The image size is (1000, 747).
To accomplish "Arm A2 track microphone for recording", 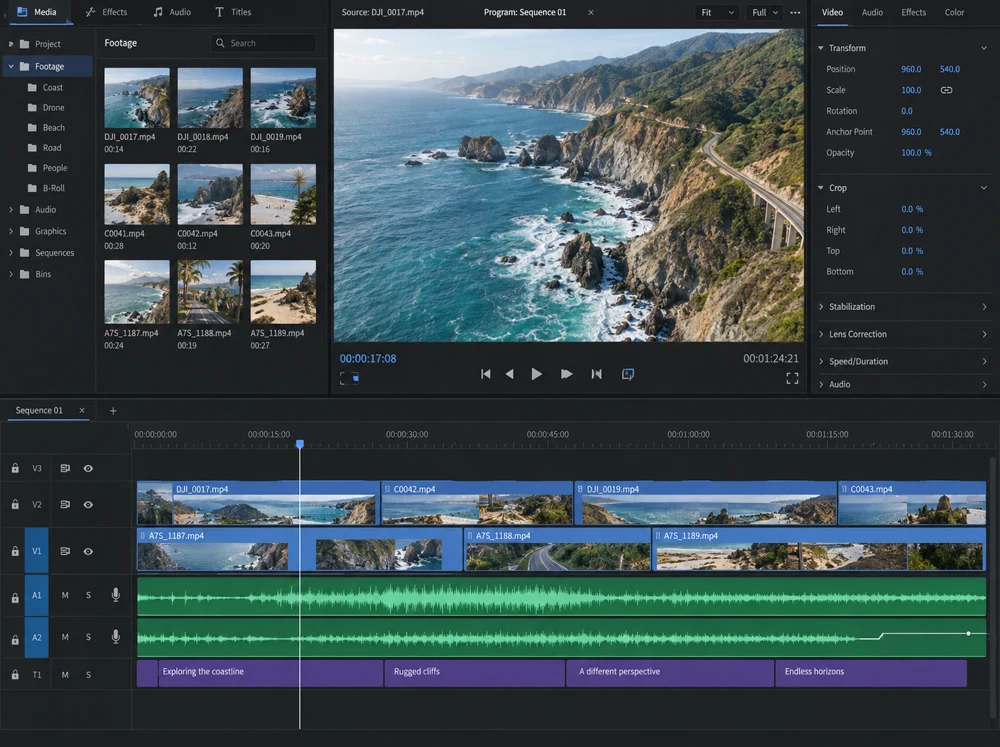I will (115, 637).
